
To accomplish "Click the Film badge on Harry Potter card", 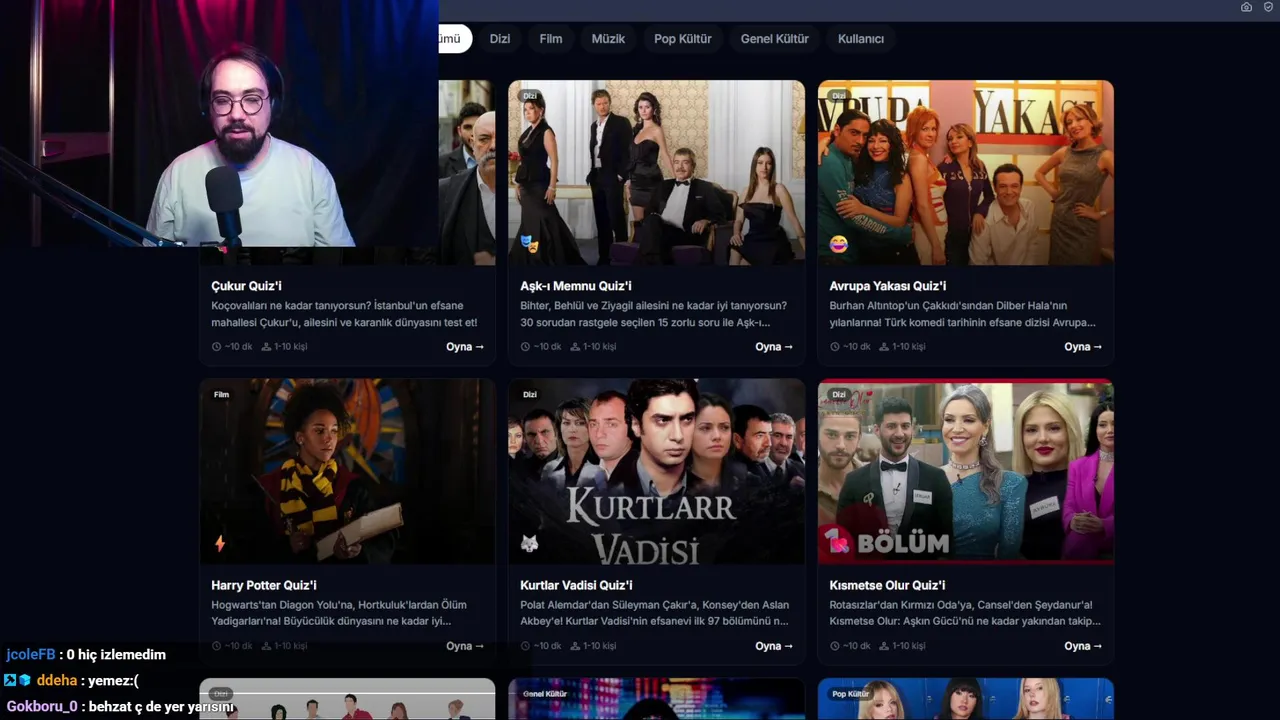I will [x=222, y=395].
